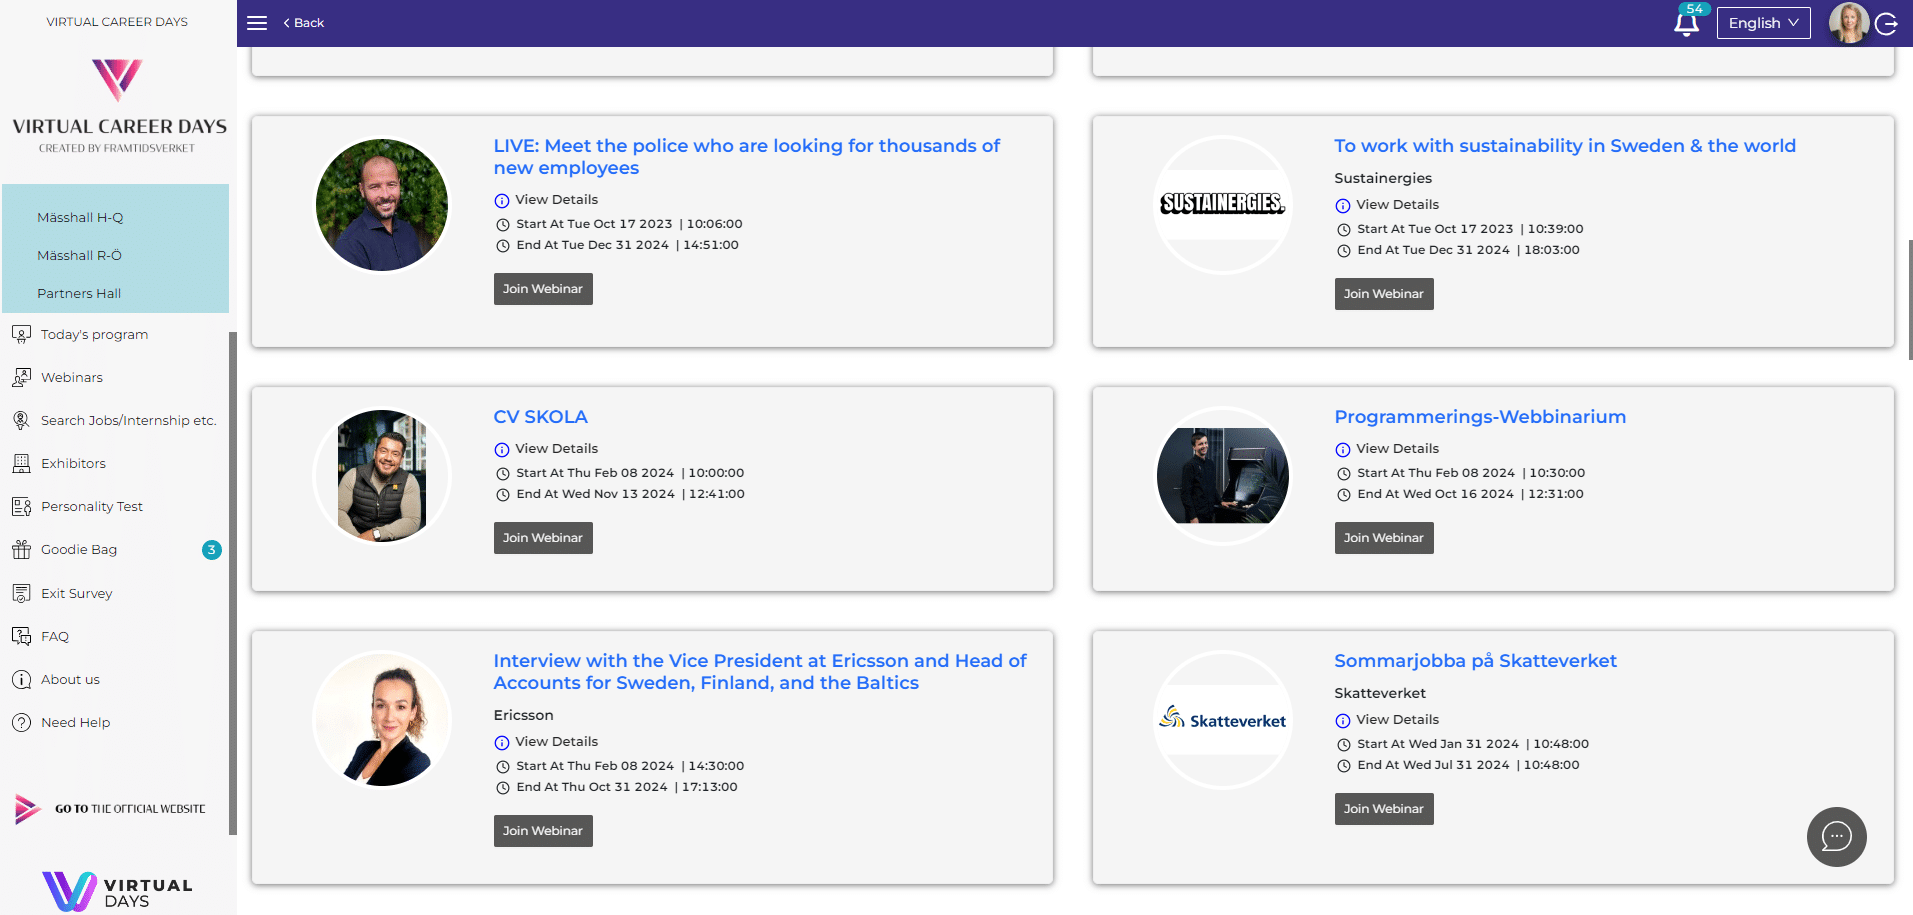Join the CV SKOLA webinar

(543, 538)
